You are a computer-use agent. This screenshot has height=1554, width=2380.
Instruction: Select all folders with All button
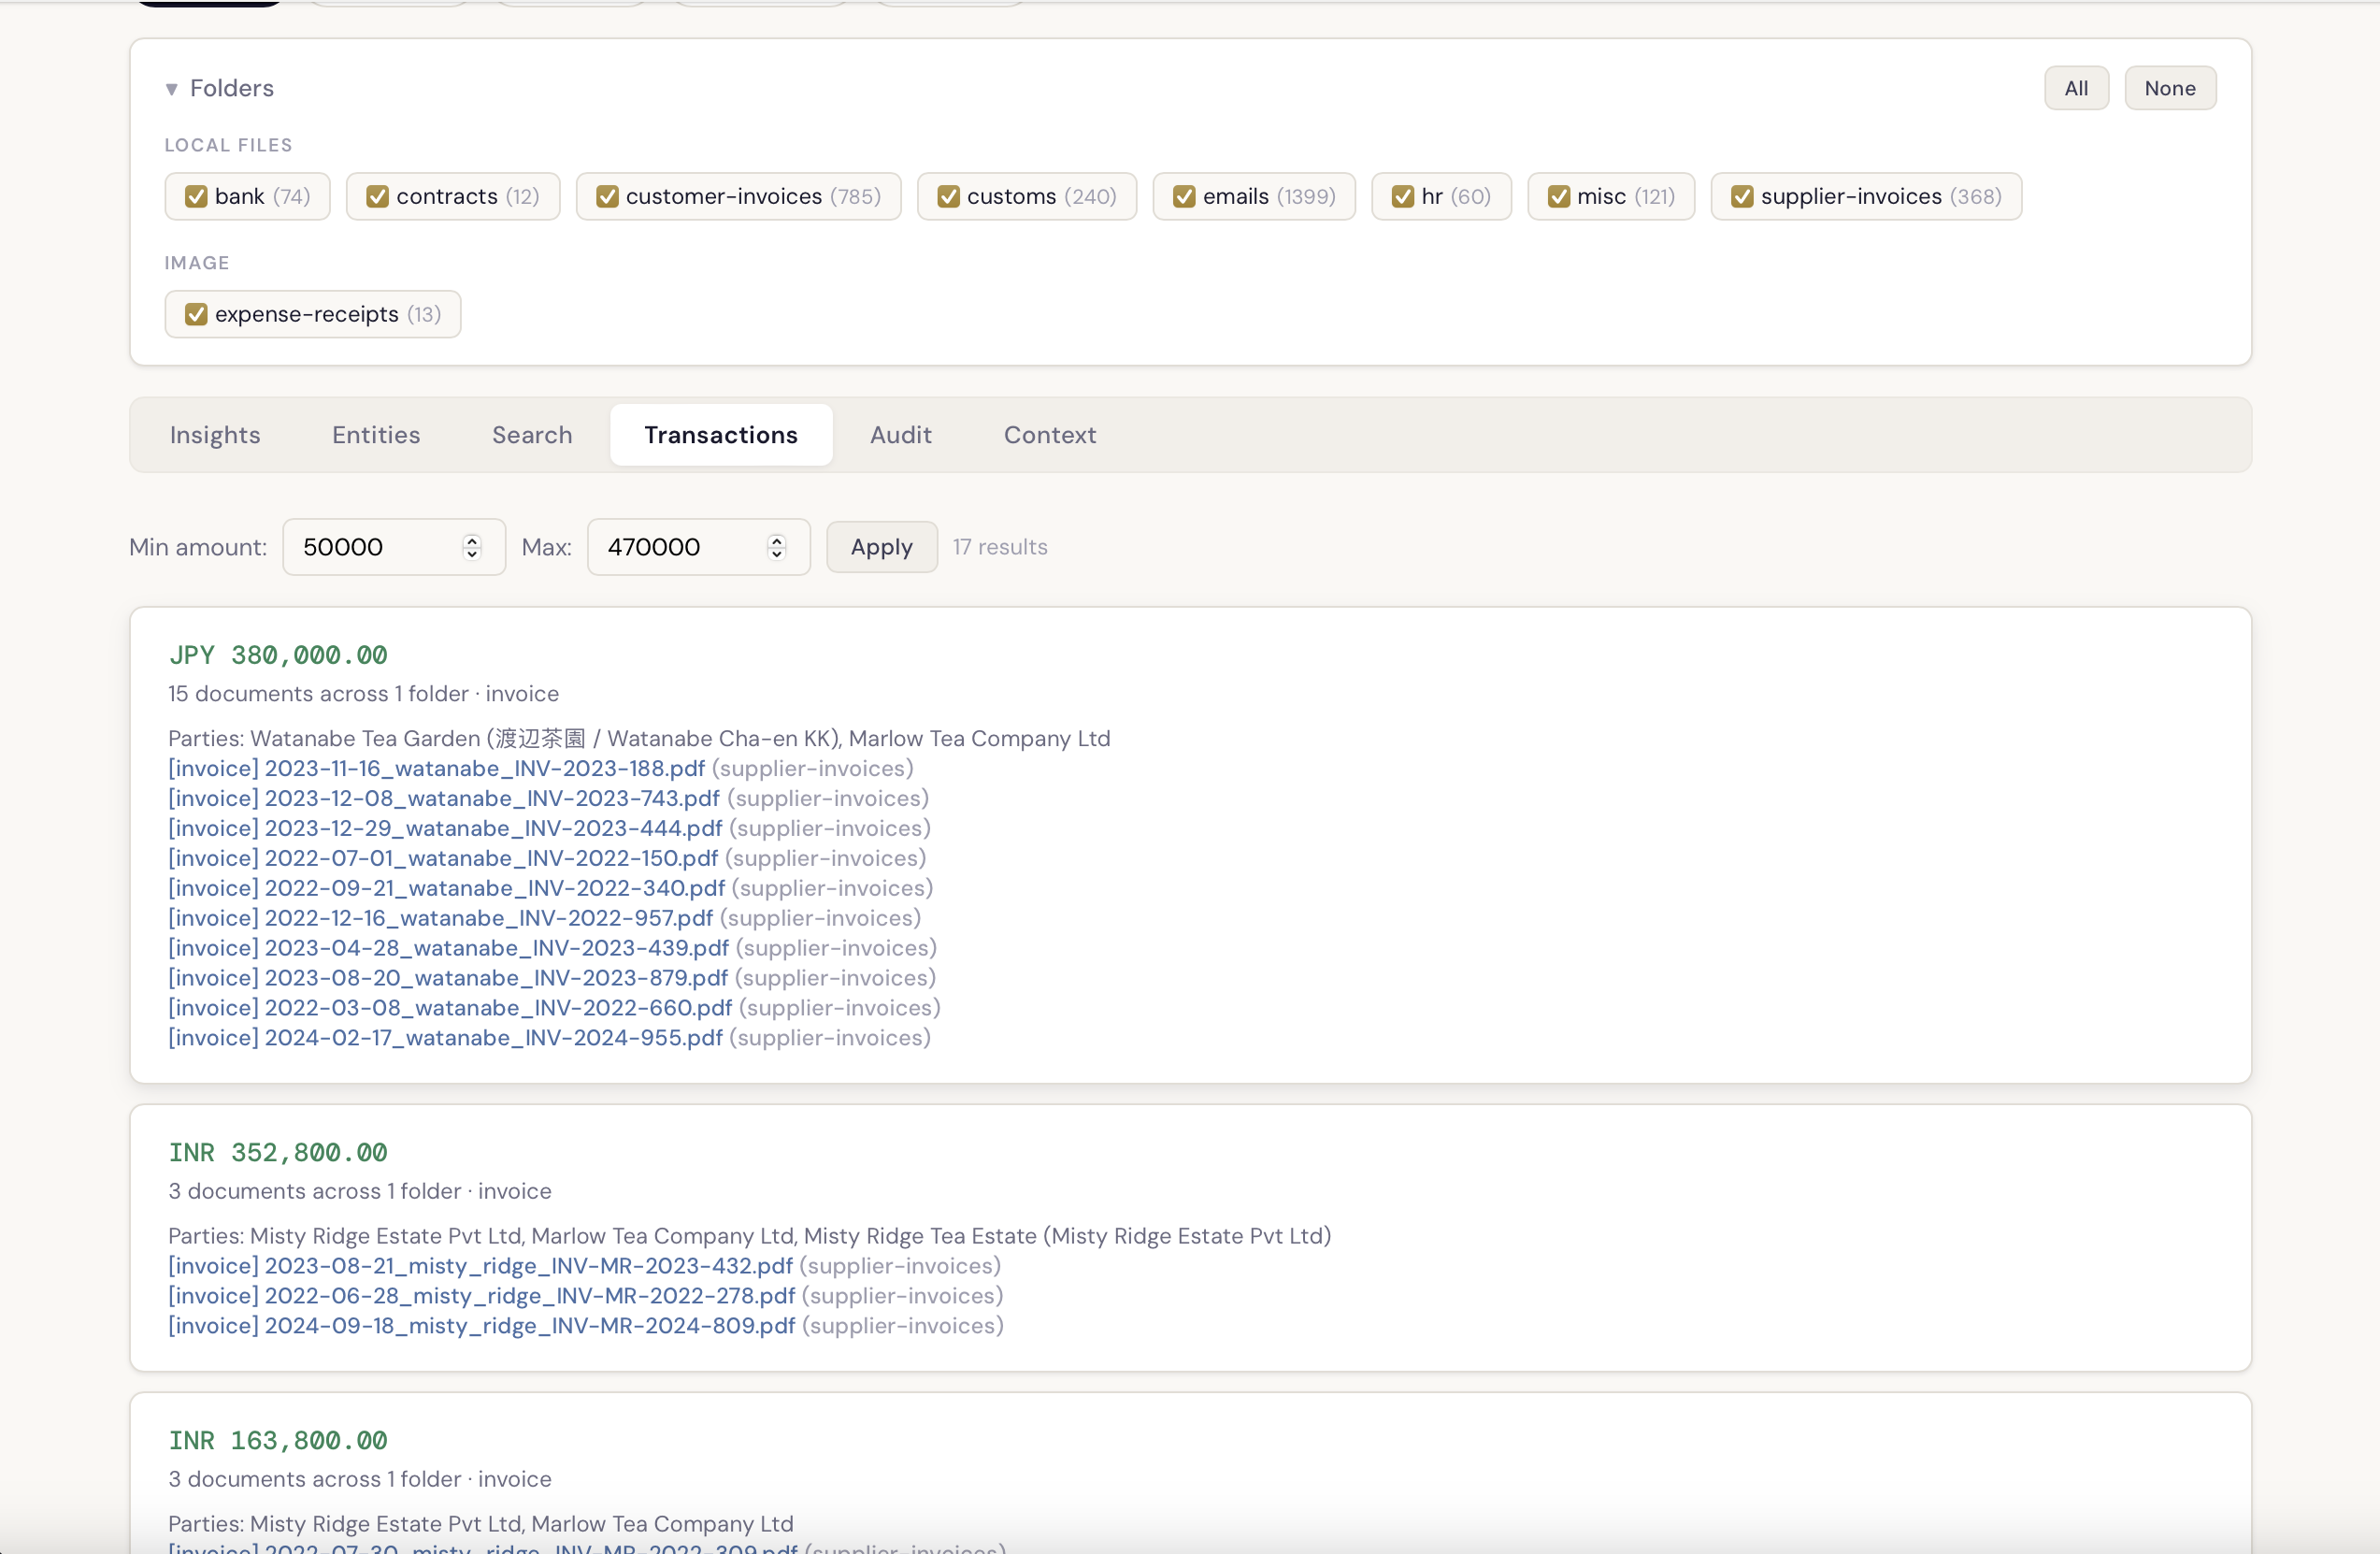2076,88
